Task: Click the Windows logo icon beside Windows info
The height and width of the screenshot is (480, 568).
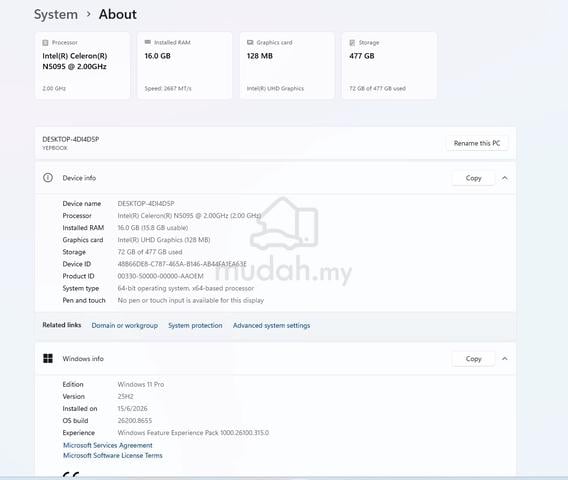Action: [x=48, y=359]
